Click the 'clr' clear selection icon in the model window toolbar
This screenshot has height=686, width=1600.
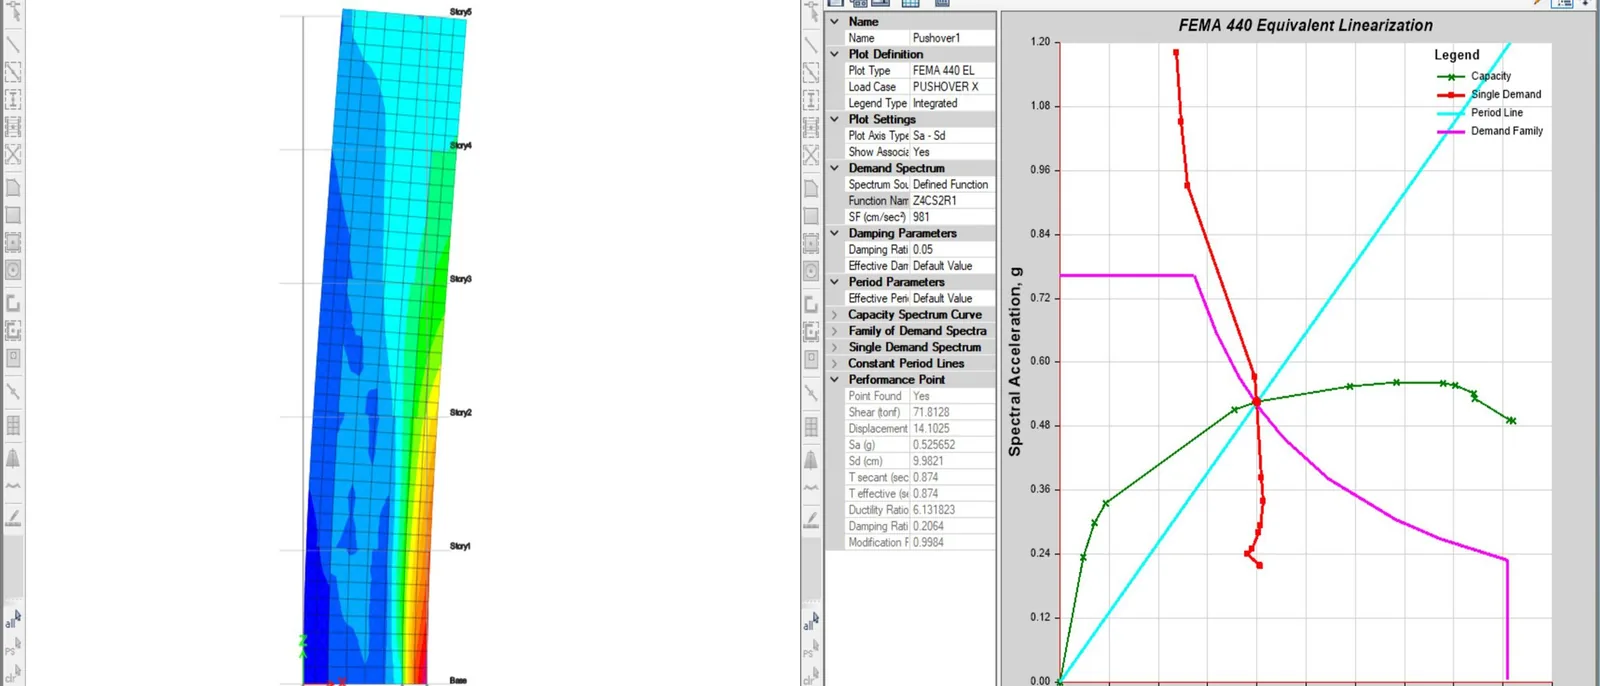click(12, 673)
